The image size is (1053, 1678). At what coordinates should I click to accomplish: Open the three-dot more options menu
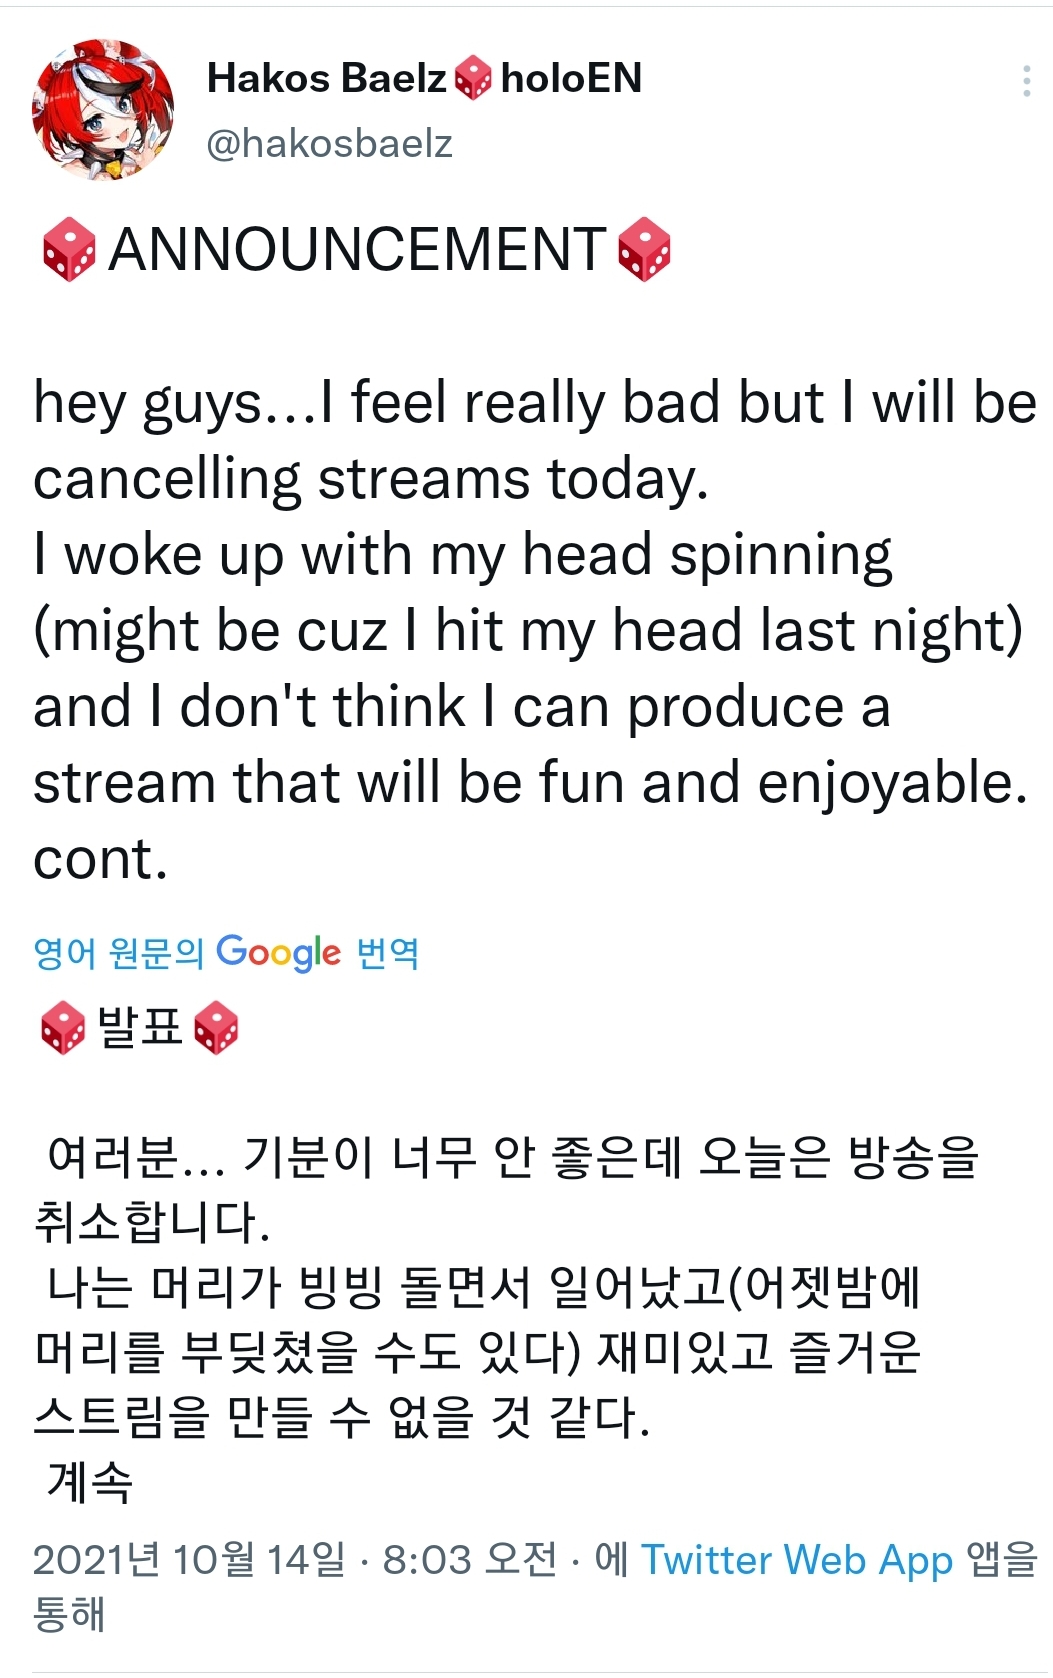(1026, 81)
